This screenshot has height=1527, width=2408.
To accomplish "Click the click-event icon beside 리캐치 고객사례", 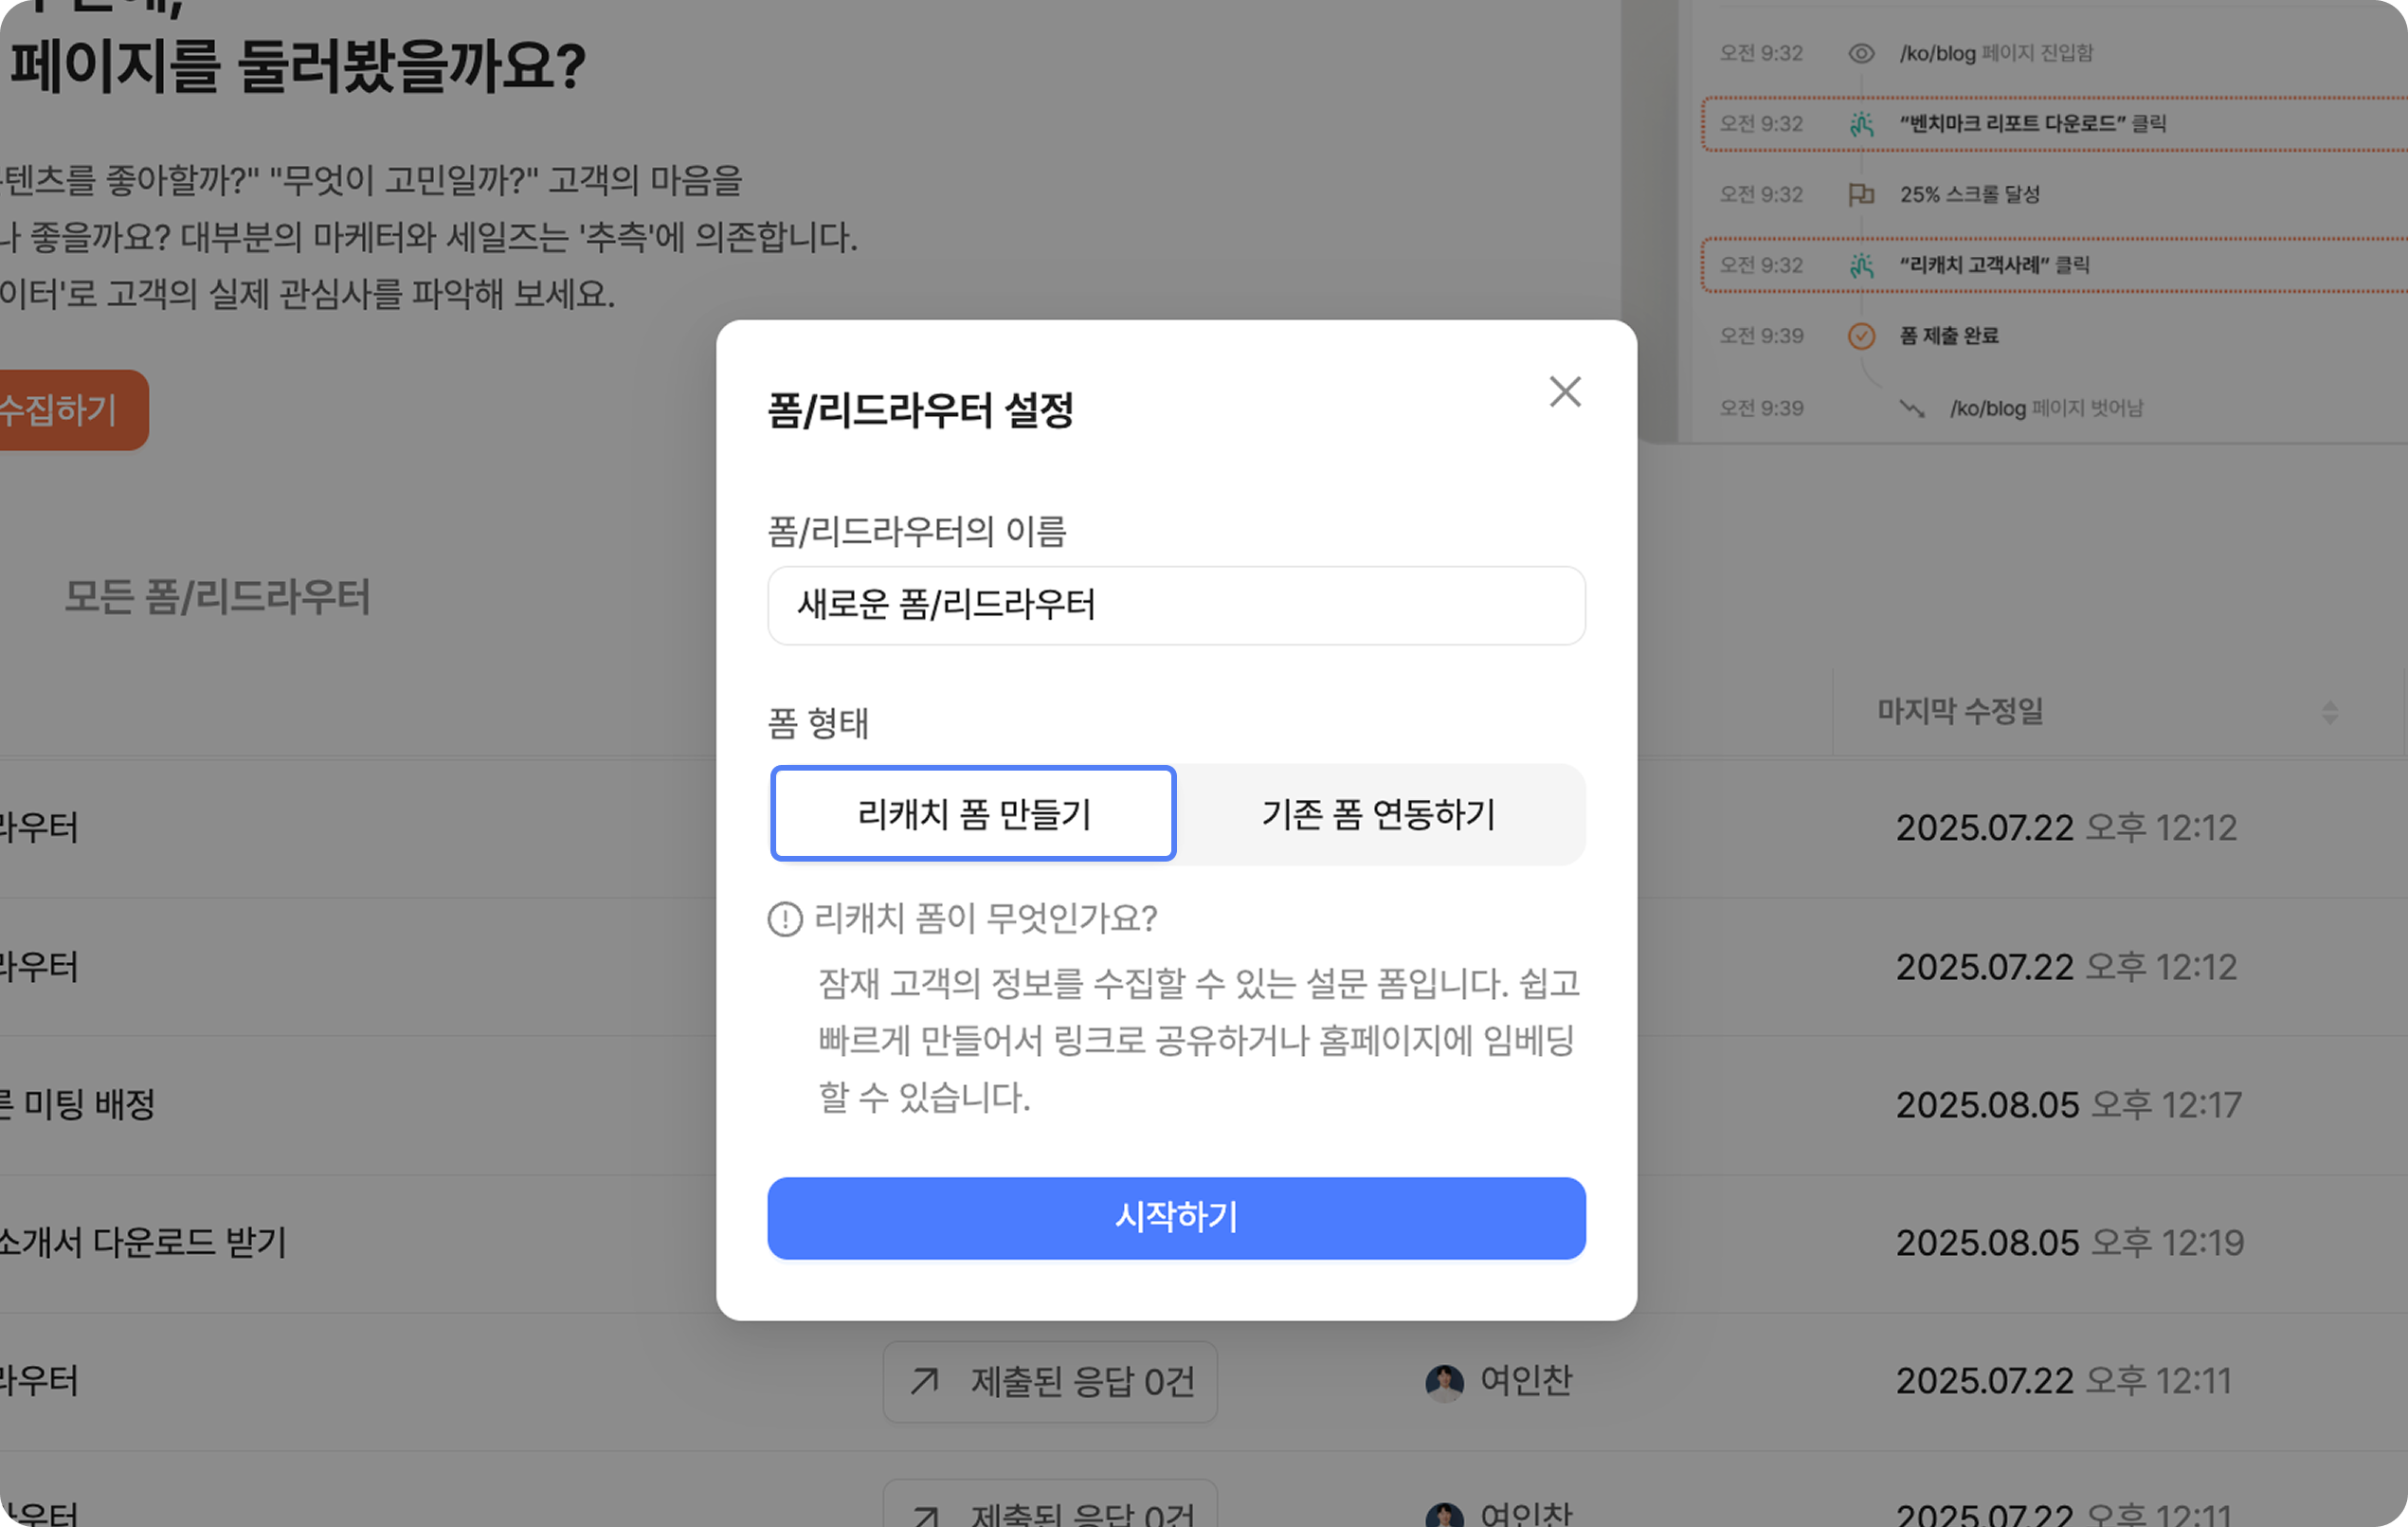I will (1861, 266).
